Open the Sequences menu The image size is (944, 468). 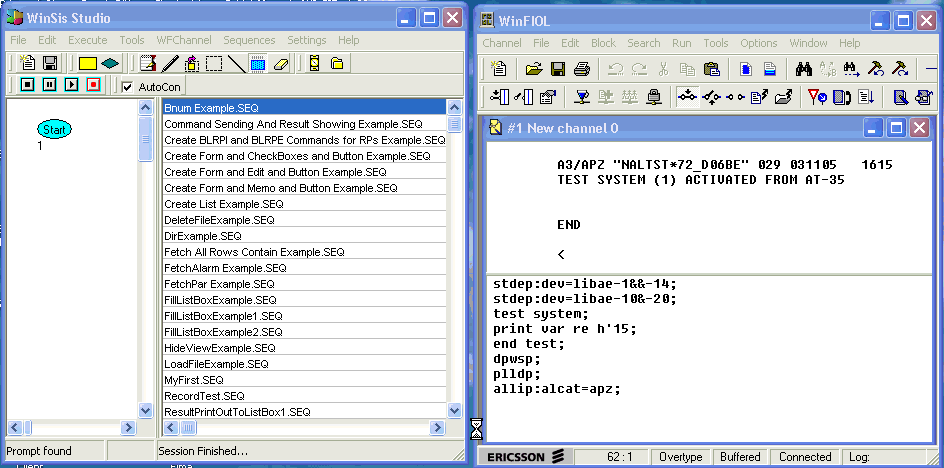click(x=249, y=40)
